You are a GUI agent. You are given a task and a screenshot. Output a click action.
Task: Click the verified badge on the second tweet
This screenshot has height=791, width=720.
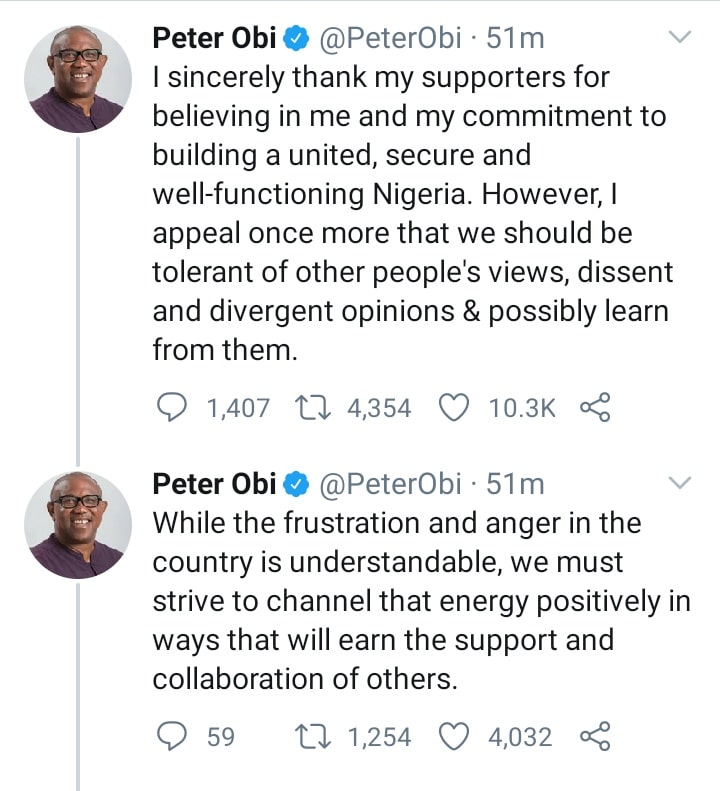click(x=297, y=484)
